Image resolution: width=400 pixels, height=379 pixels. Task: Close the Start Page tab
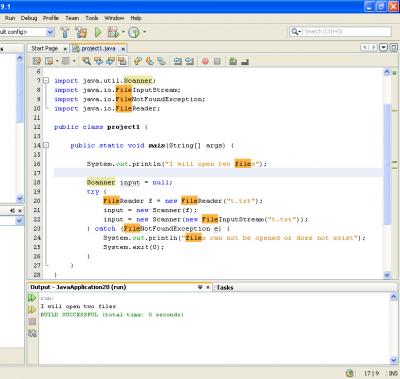(65, 49)
